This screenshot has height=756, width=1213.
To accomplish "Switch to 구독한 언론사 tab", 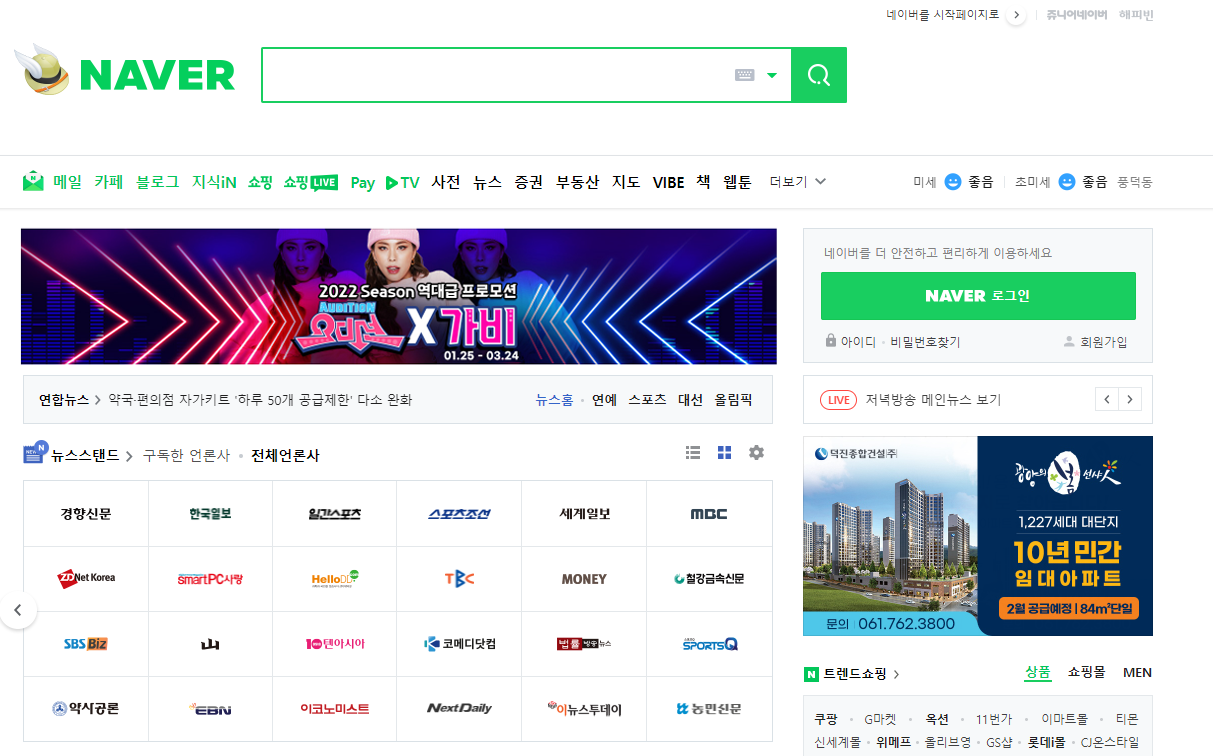I will [x=186, y=456].
